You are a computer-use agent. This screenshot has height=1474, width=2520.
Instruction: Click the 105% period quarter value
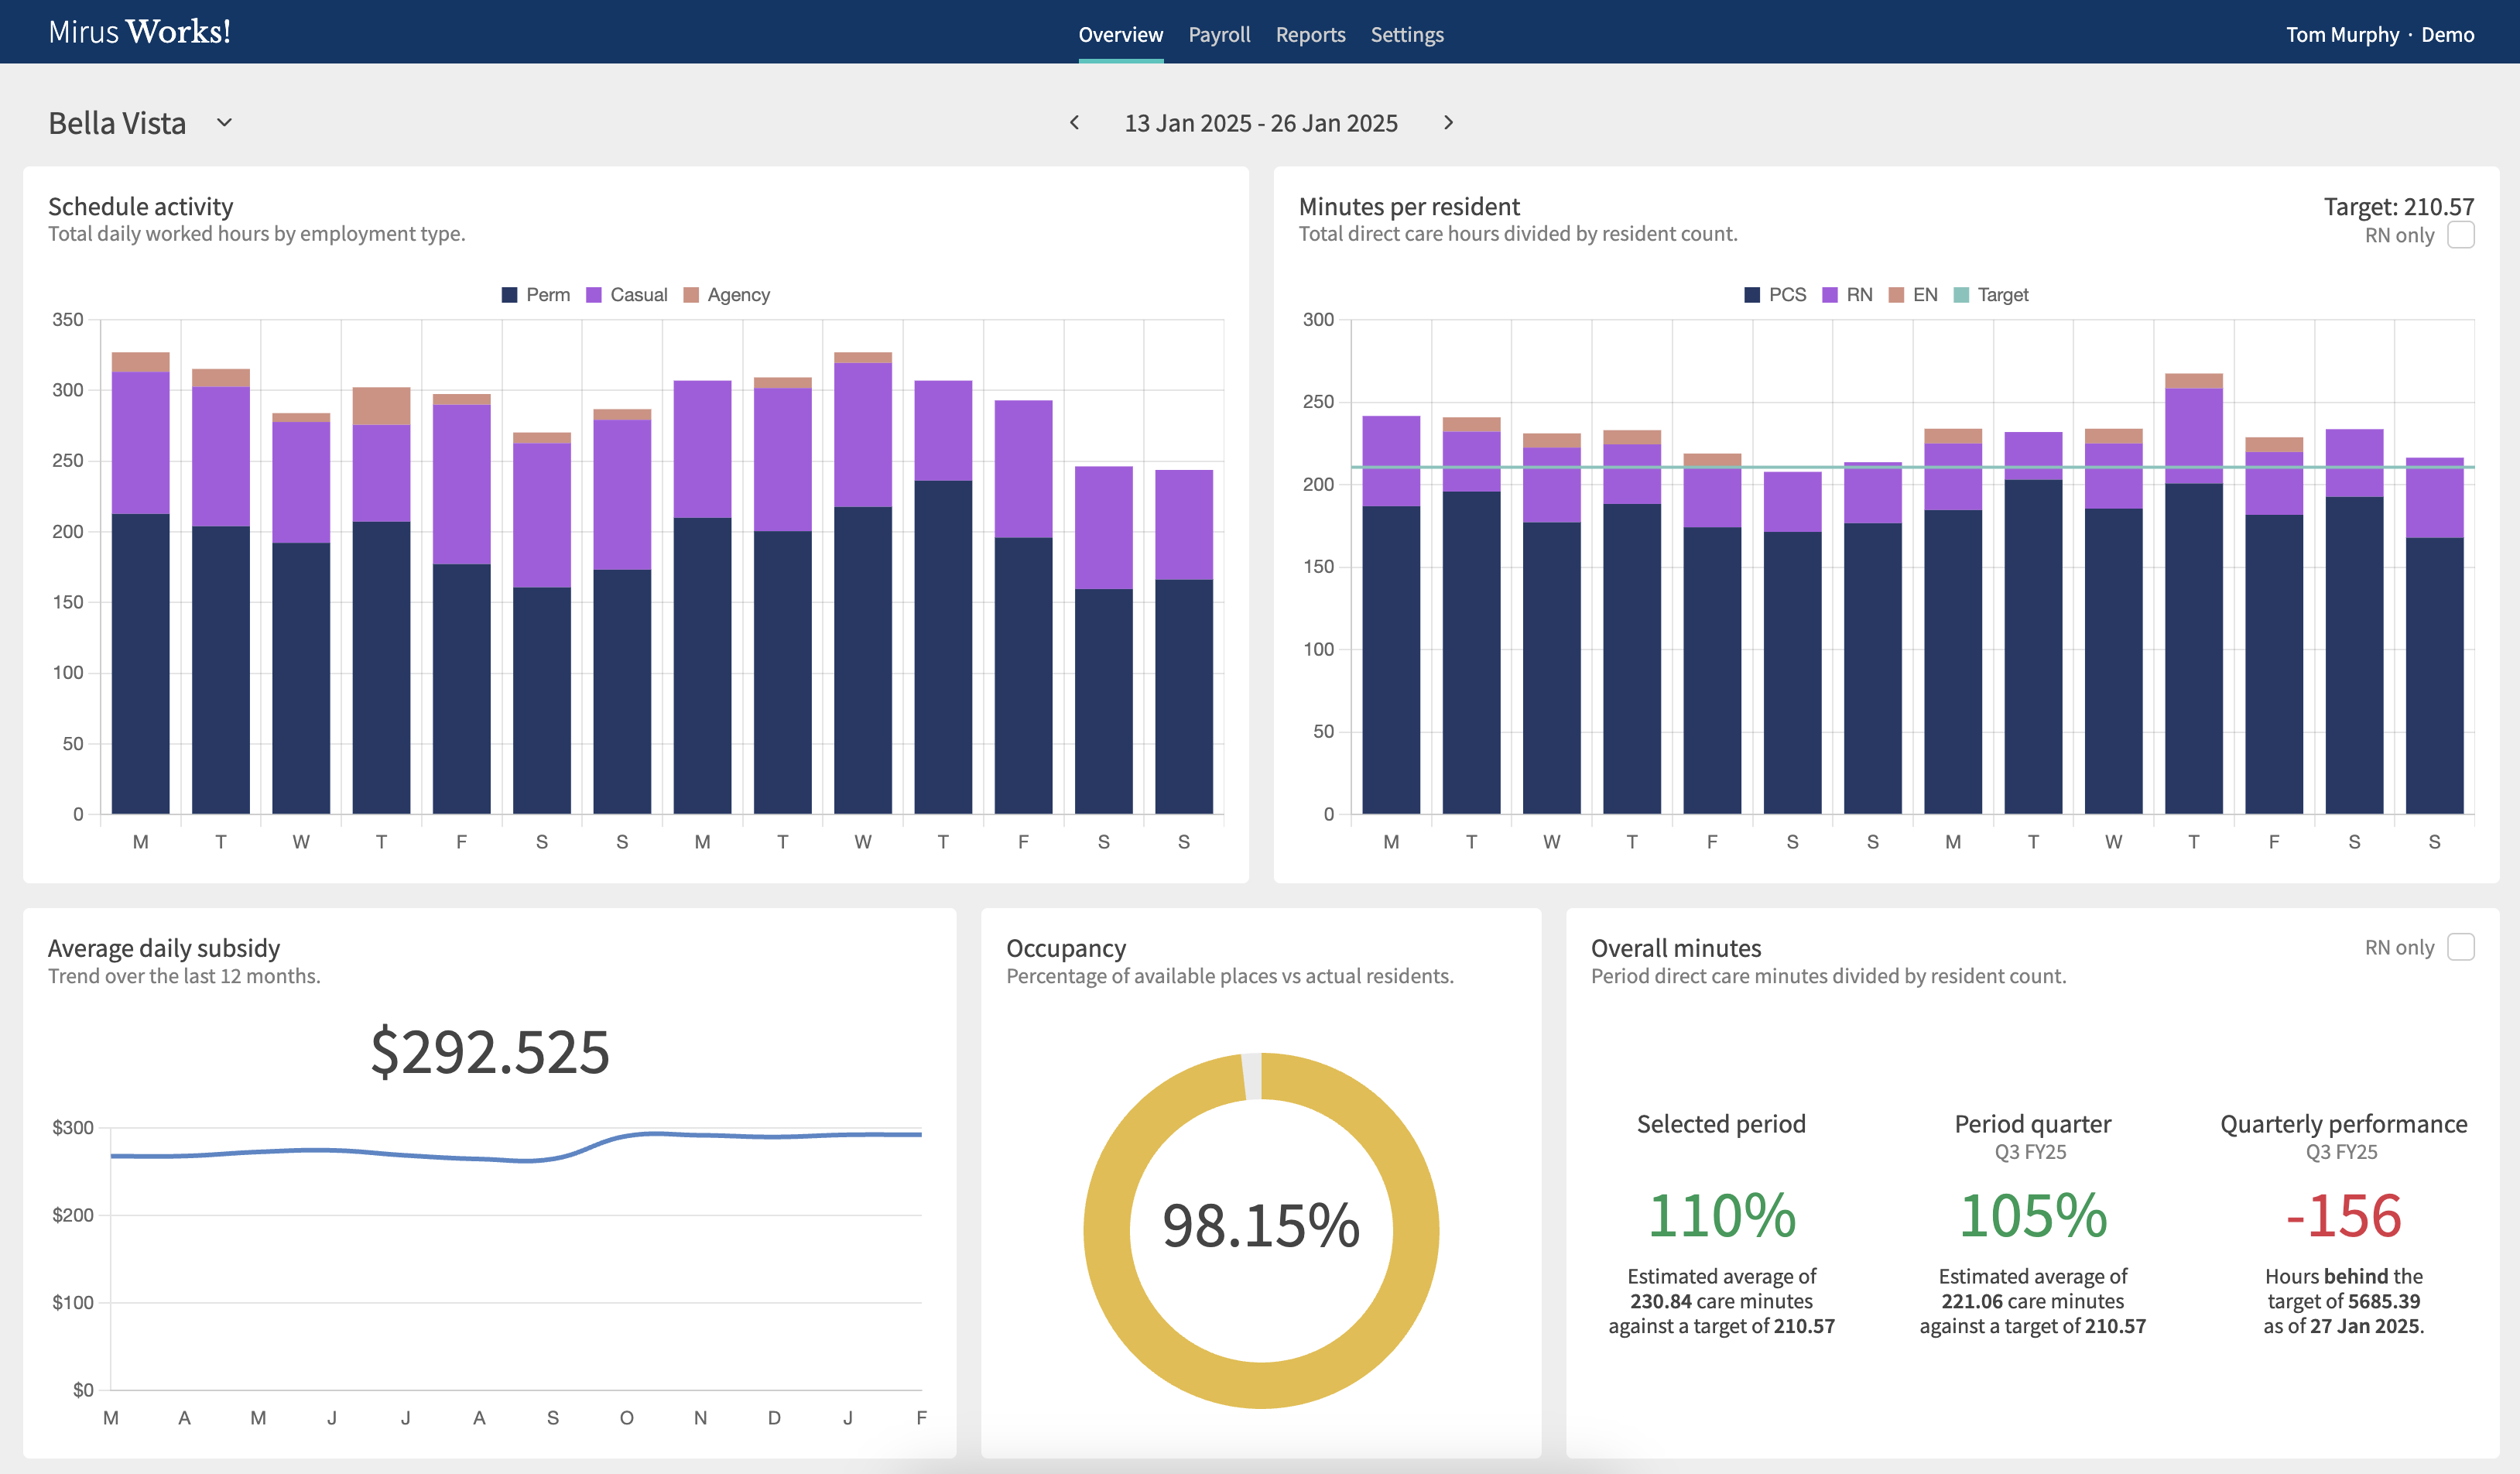pyautogui.click(x=2032, y=1215)
